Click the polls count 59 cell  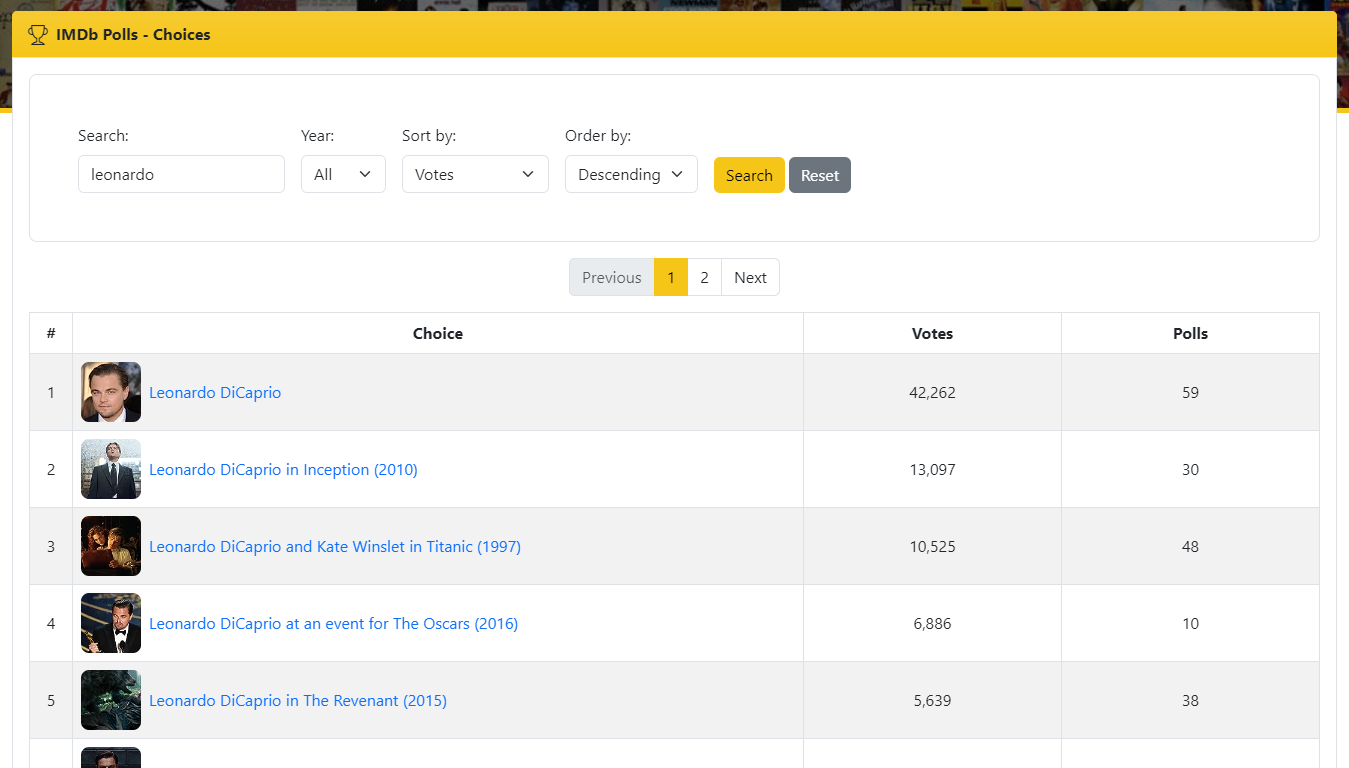(1190, 392)
